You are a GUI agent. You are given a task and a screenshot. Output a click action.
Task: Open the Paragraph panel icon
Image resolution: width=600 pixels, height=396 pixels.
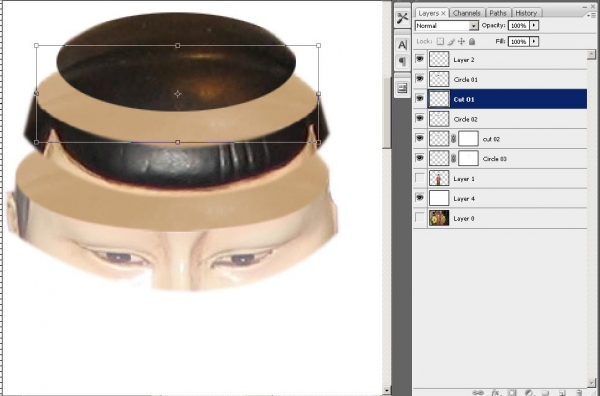click(x=402, y=61)
